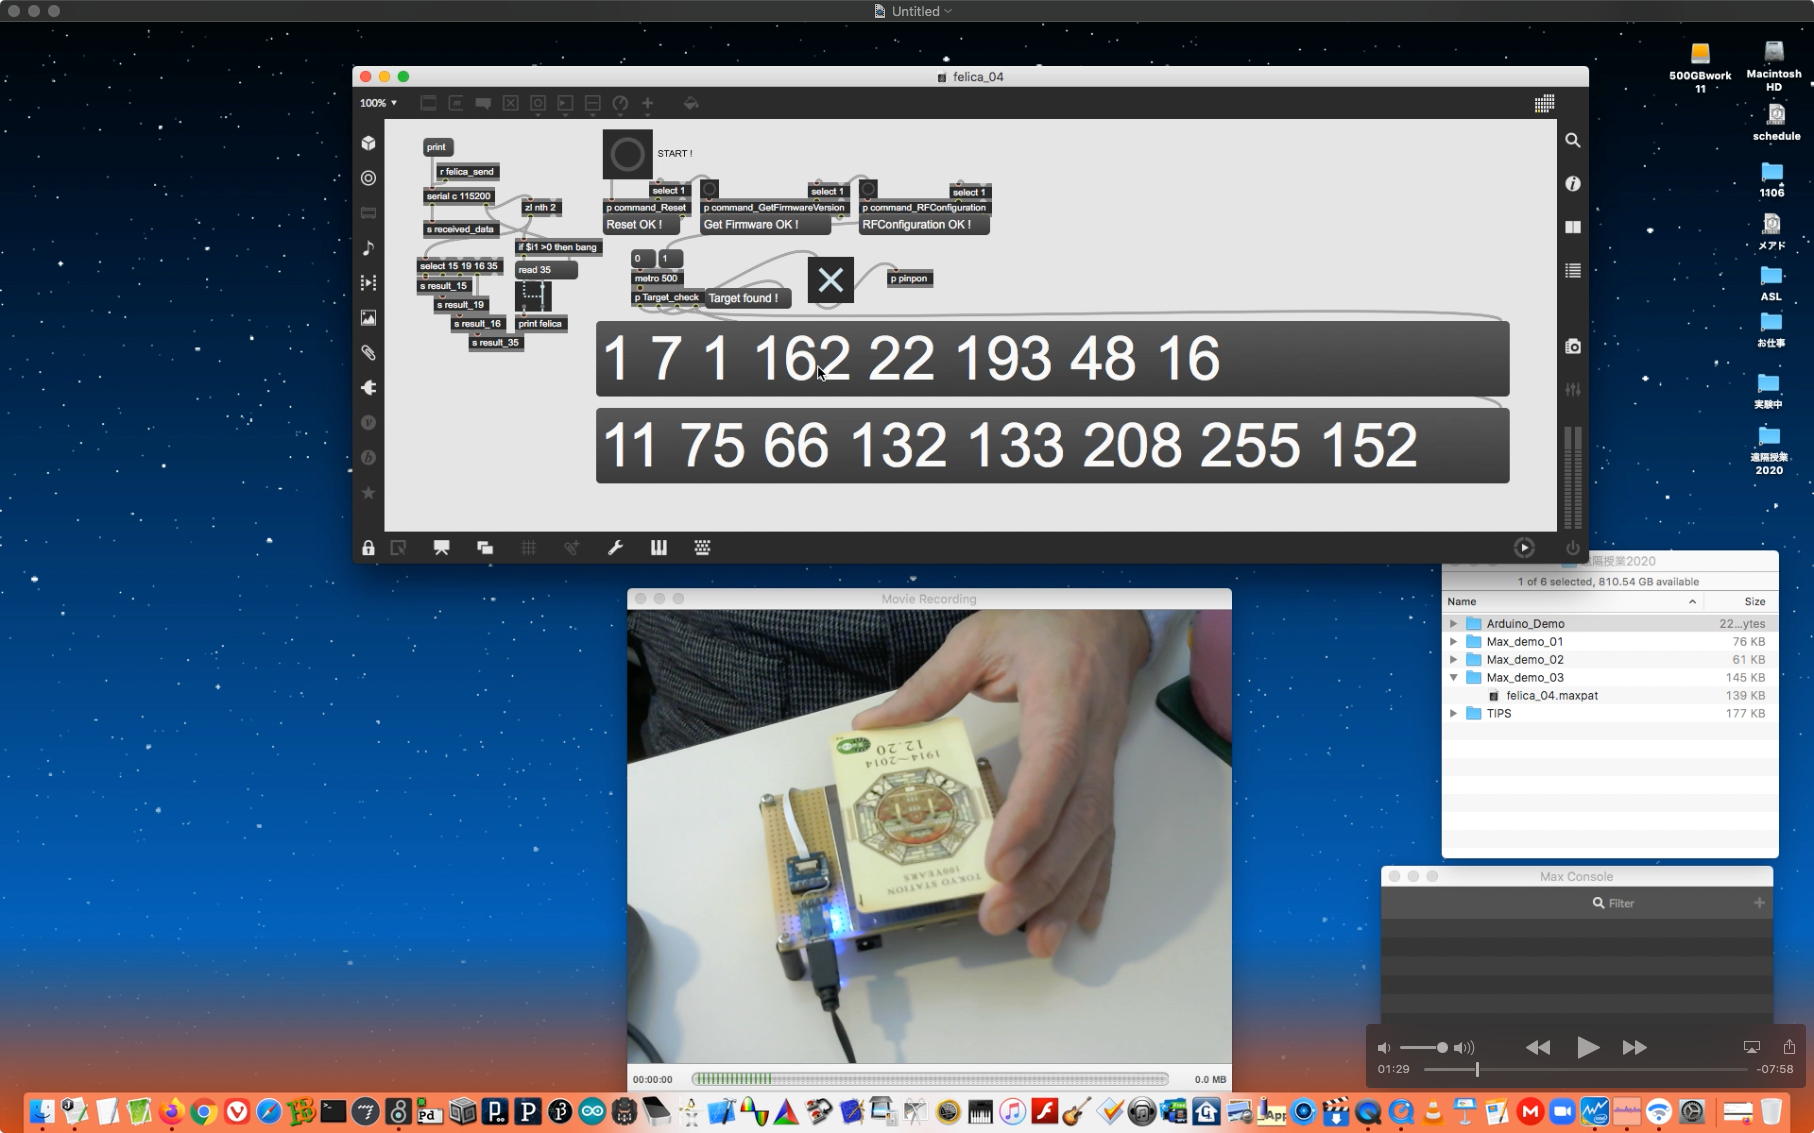Open the Trash in the Dock
This screenshot has height=1133, width=1814.
click(1771, 1111)
